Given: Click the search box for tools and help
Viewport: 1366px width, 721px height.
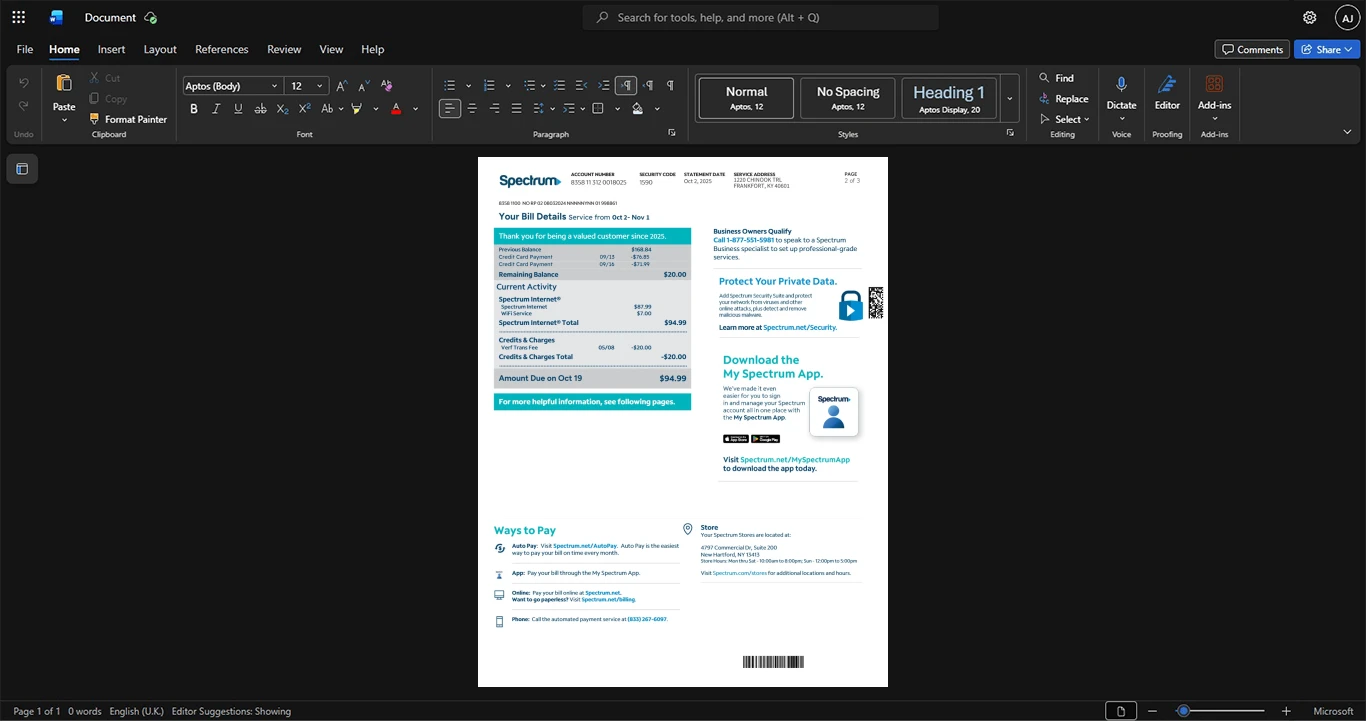Looking at the screenshot, I should point(761,17).
